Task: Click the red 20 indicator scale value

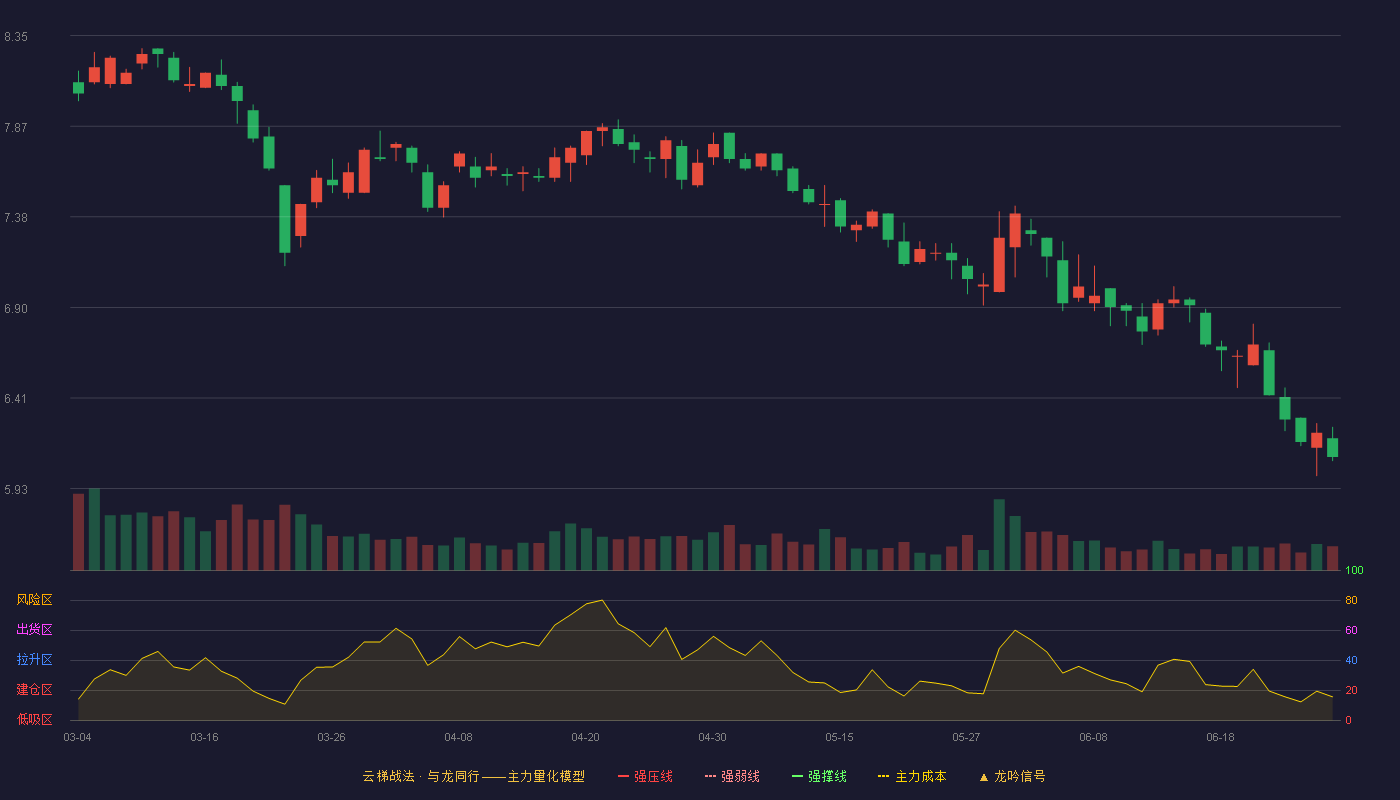Action: point(1351,690)
